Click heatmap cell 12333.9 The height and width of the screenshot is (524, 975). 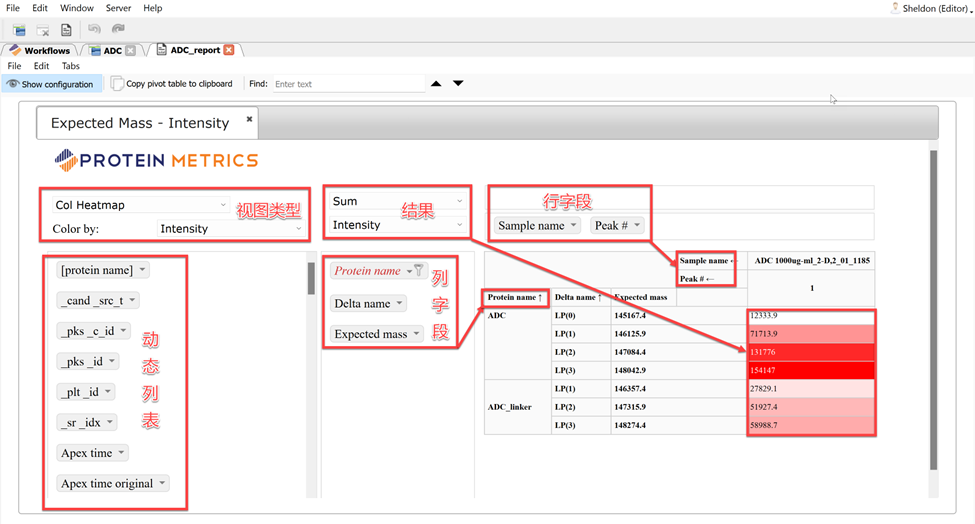pos(811,316)
